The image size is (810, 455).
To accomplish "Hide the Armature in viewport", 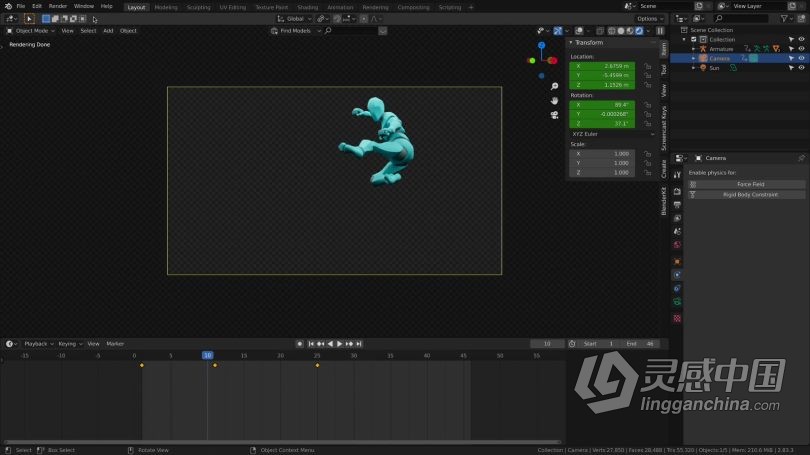I will tap(801, 49).
